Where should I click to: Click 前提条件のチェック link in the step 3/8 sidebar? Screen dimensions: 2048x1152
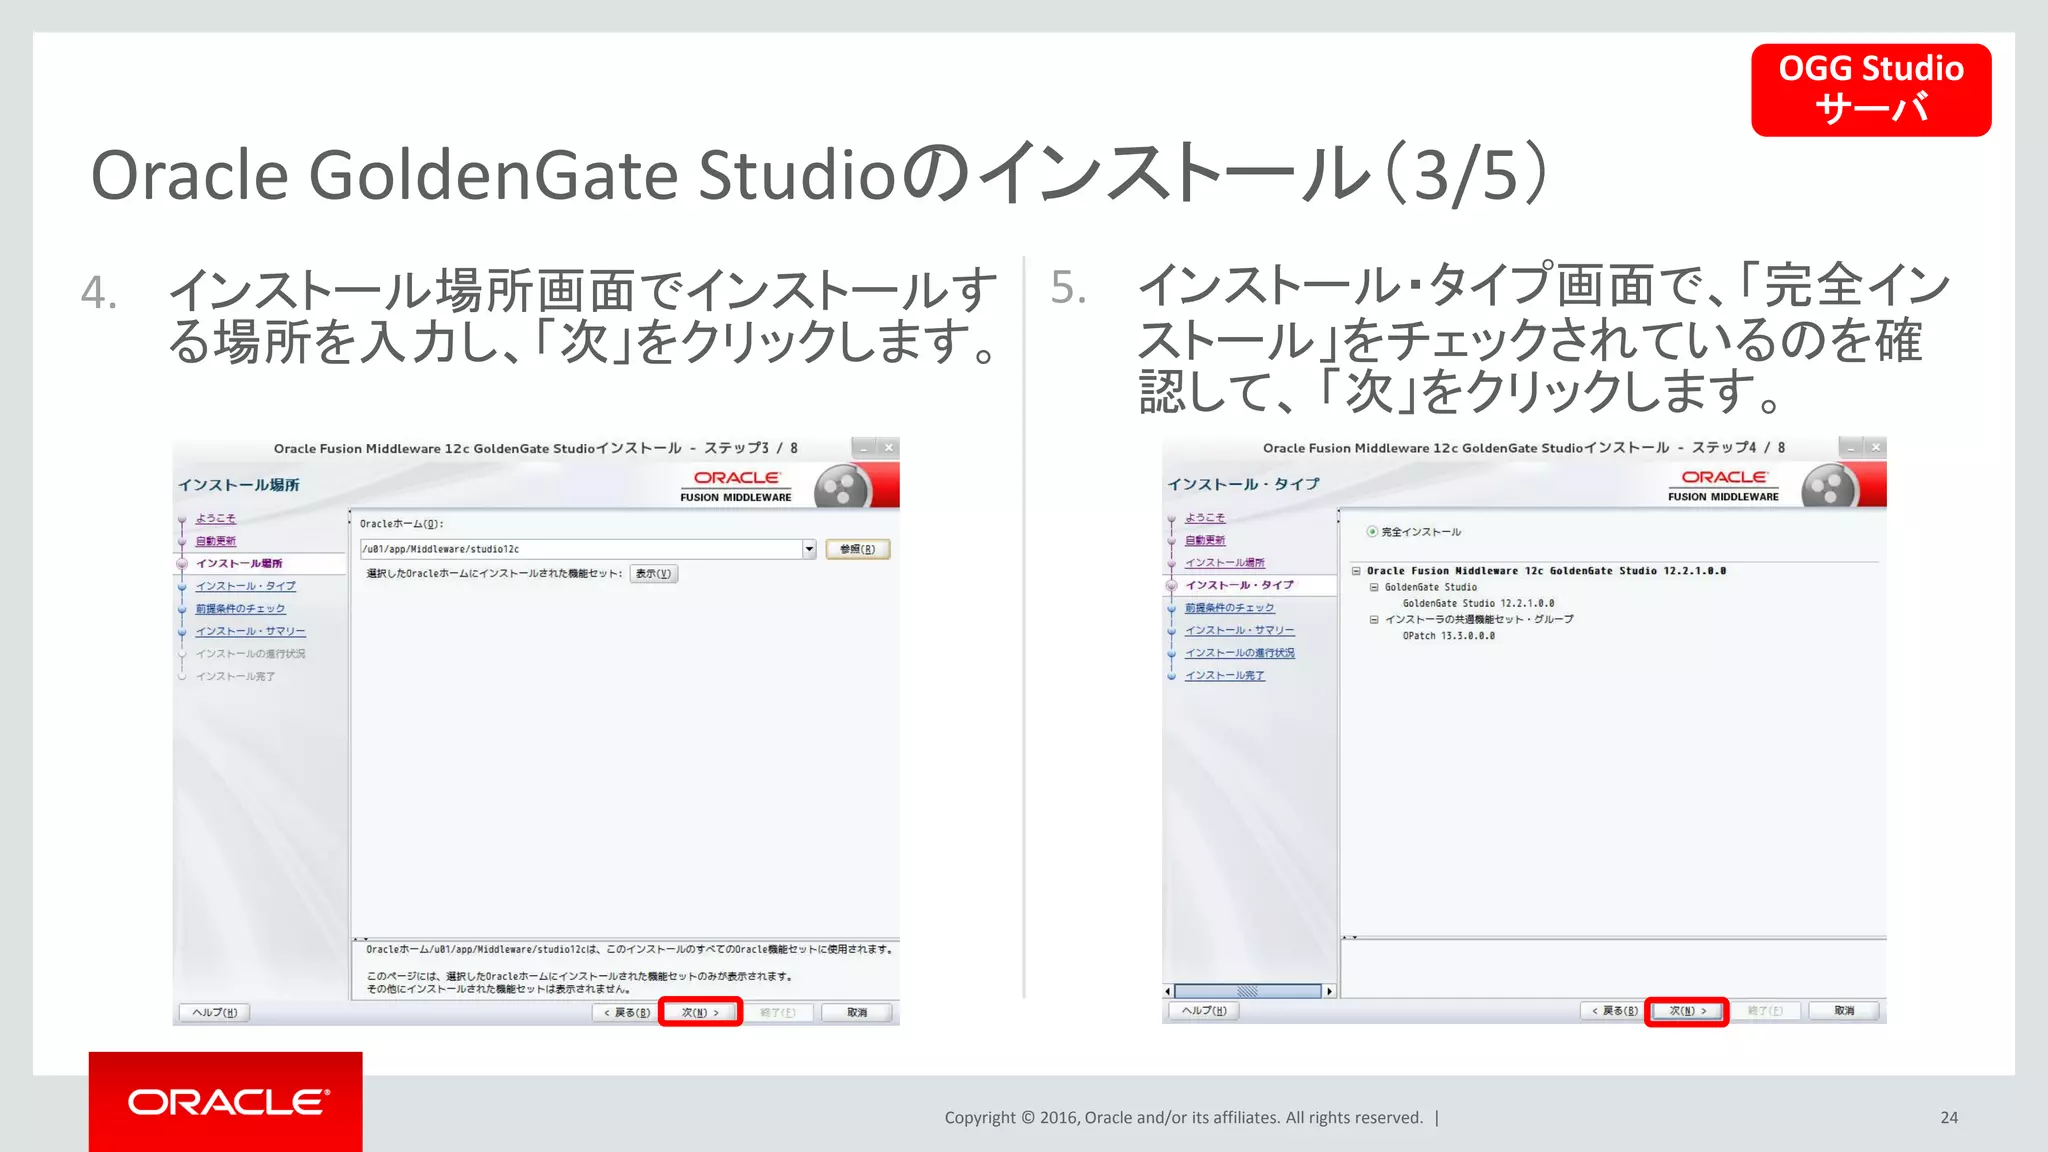240,608
